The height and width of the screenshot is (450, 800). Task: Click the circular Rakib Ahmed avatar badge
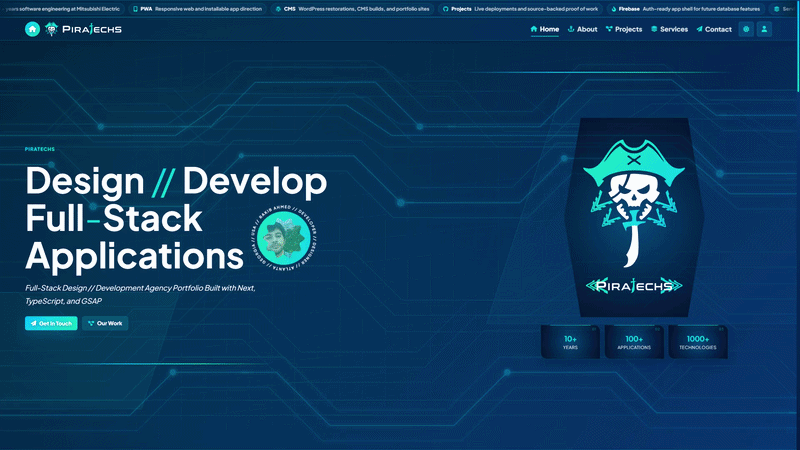click(x=284, y=238)
